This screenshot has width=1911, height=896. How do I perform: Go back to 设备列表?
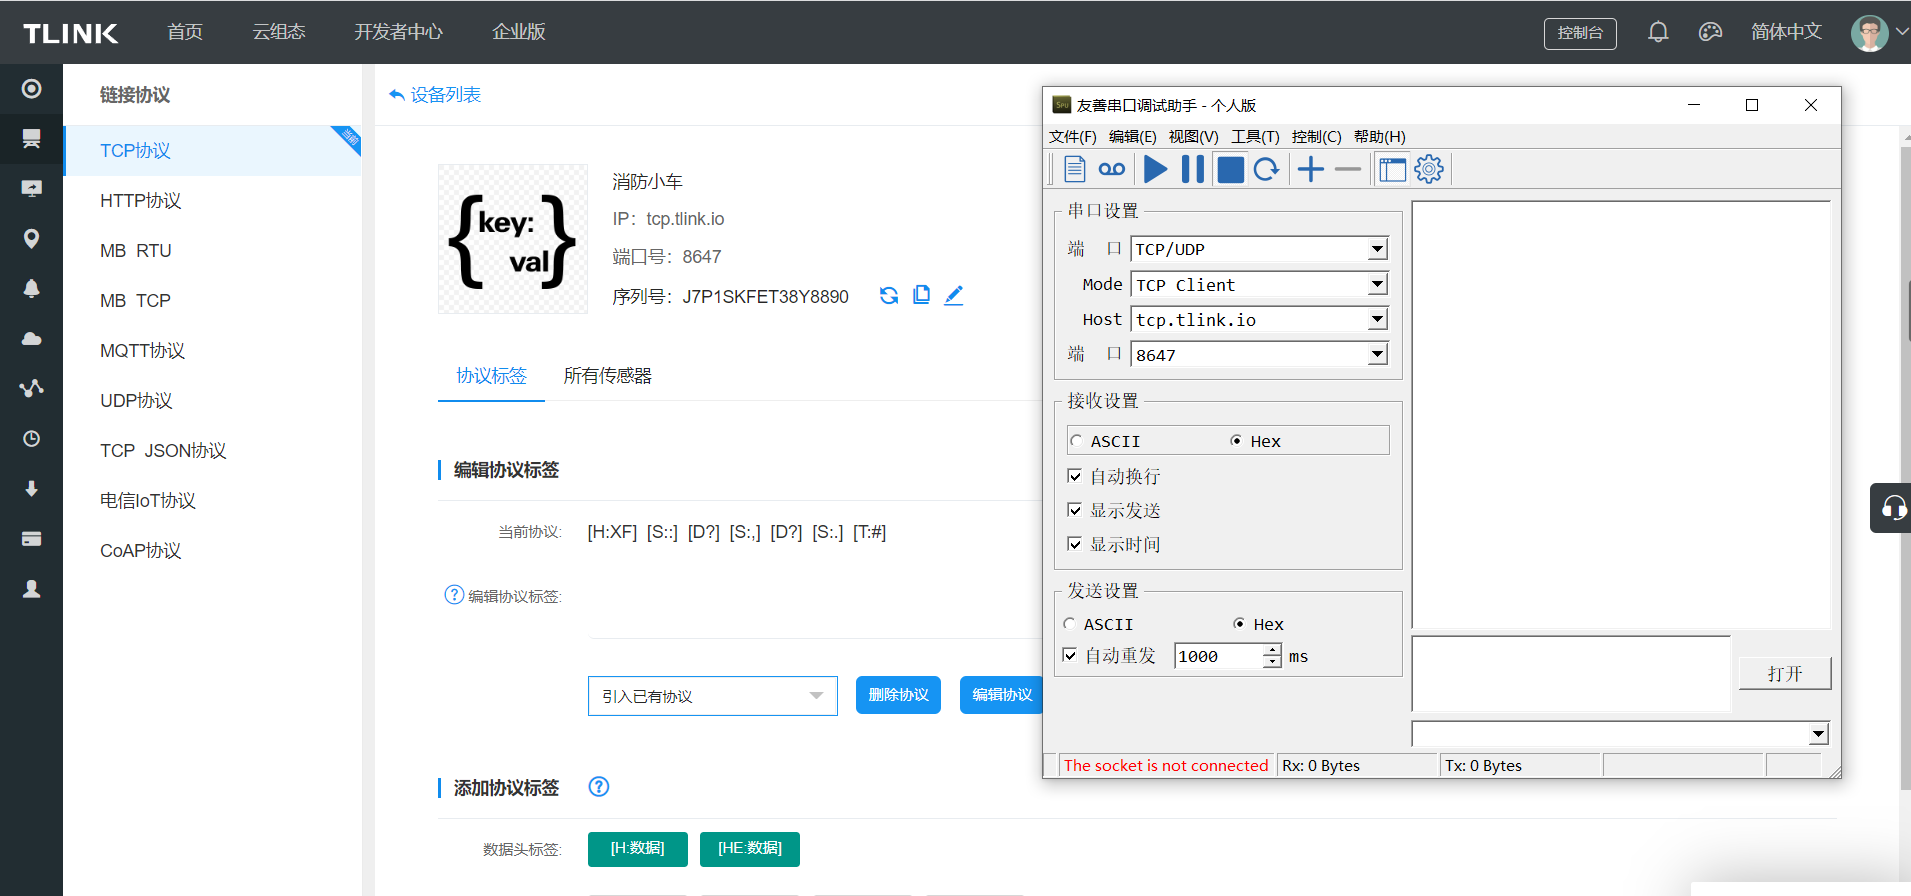tap(435, 94)
